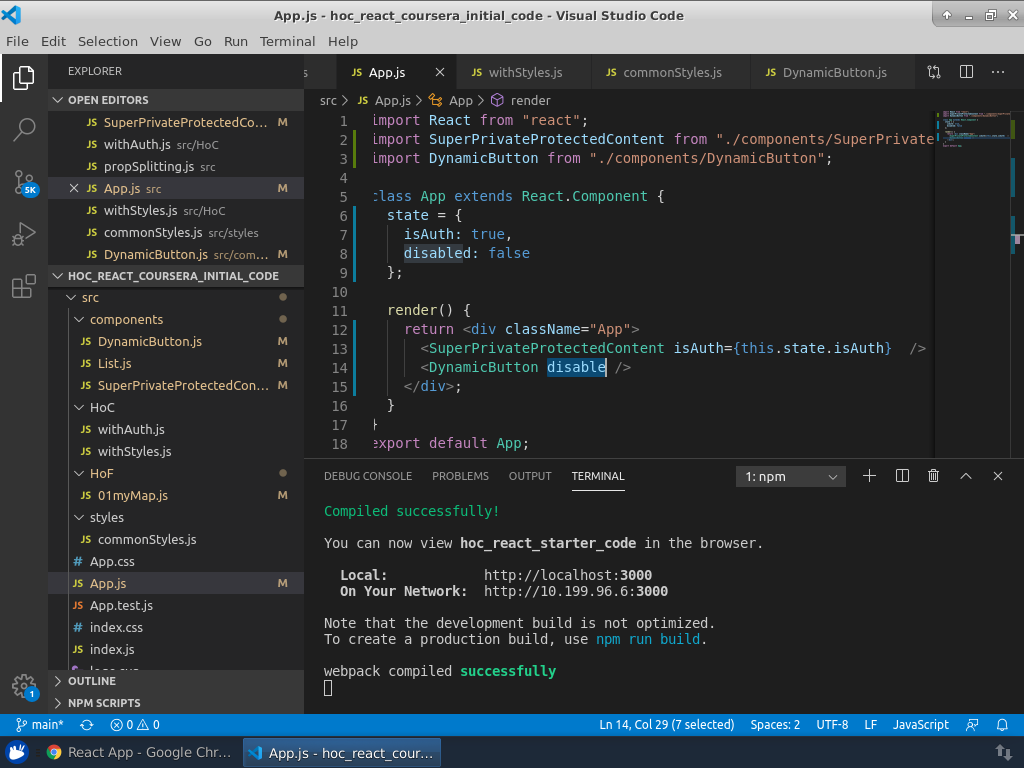Kill the terminal with trash icon

tap(933, 476)
